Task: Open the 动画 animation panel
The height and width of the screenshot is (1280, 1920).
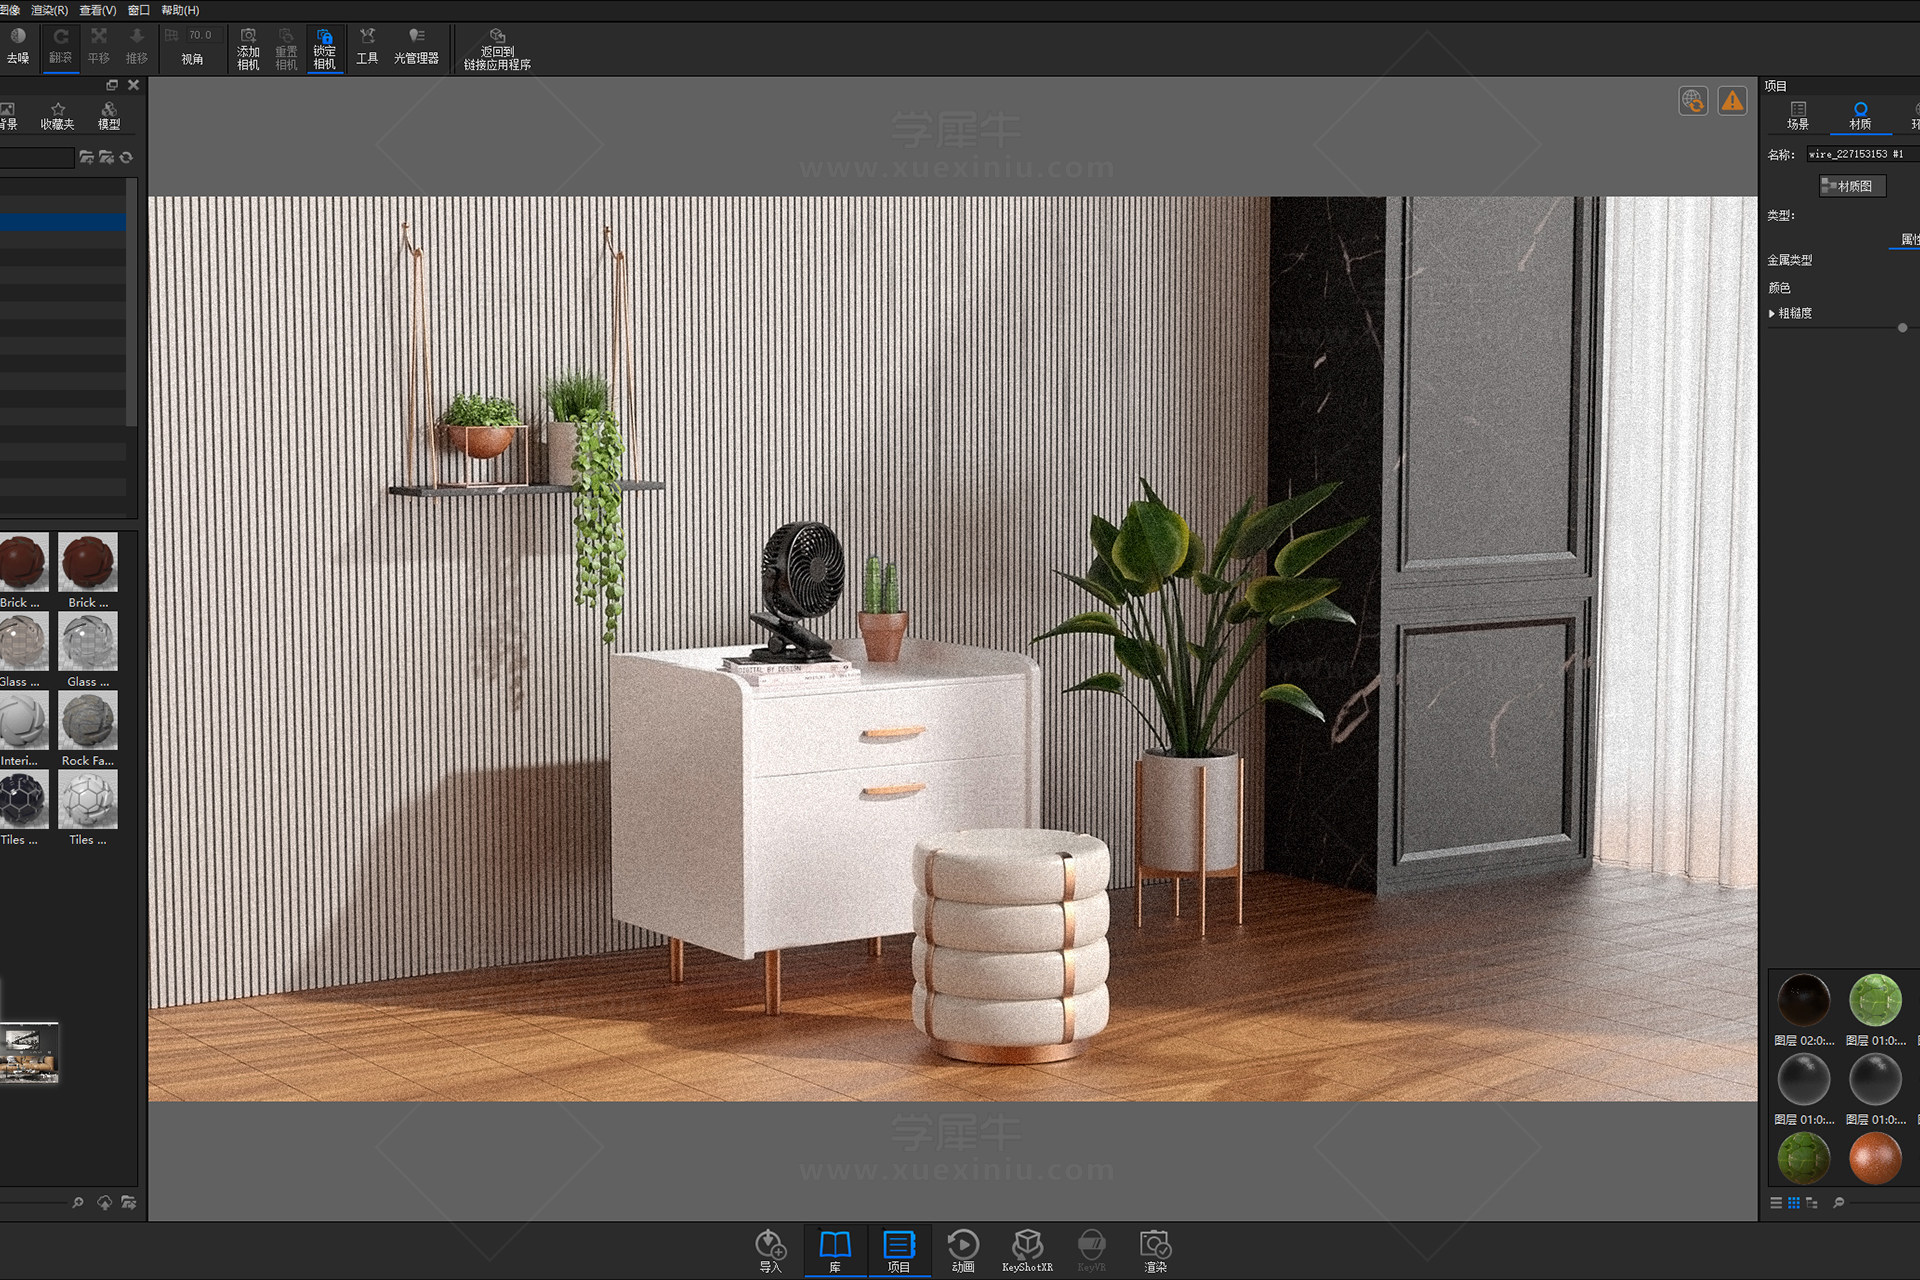Action: pyautogui.click(x=963, y=1251)
